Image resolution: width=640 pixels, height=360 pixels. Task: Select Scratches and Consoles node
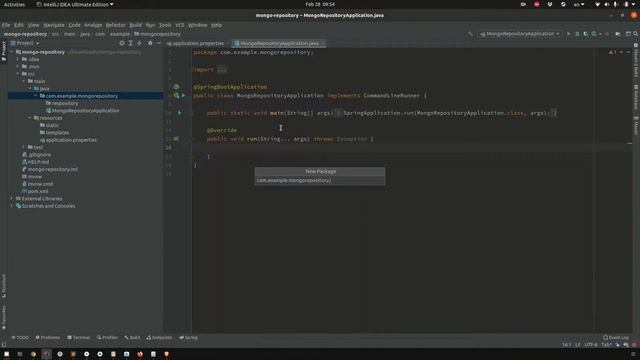click(x=48, y=206)
